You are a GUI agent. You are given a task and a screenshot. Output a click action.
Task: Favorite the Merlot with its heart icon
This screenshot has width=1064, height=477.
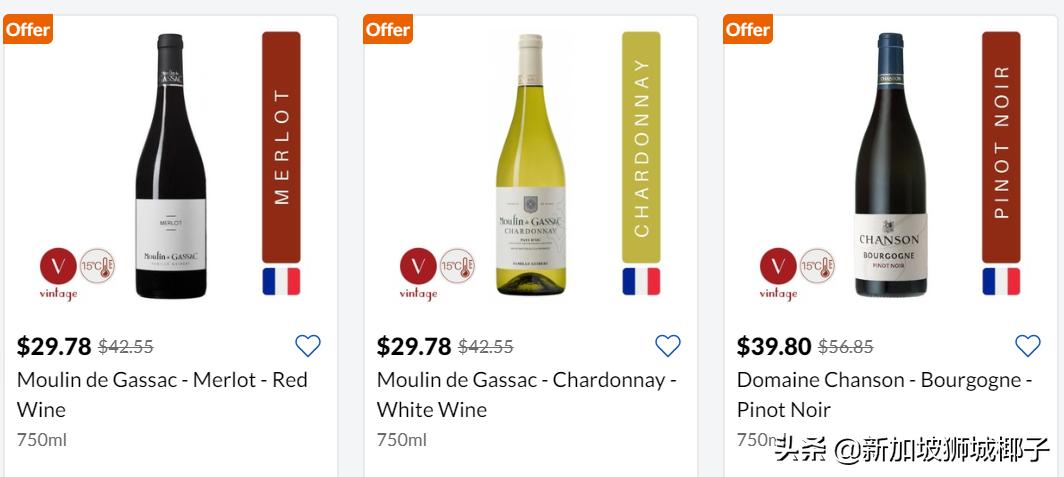click(x=308, y=346)
